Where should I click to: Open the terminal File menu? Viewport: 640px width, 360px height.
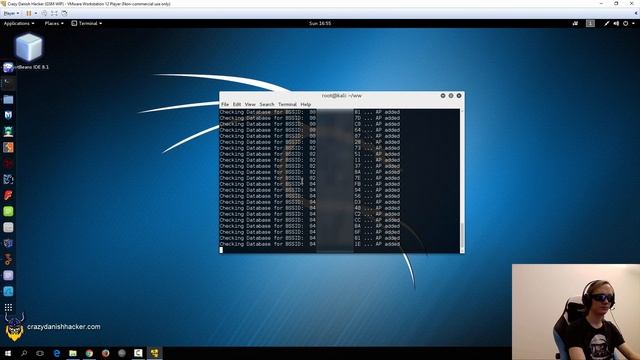(225, 104)
